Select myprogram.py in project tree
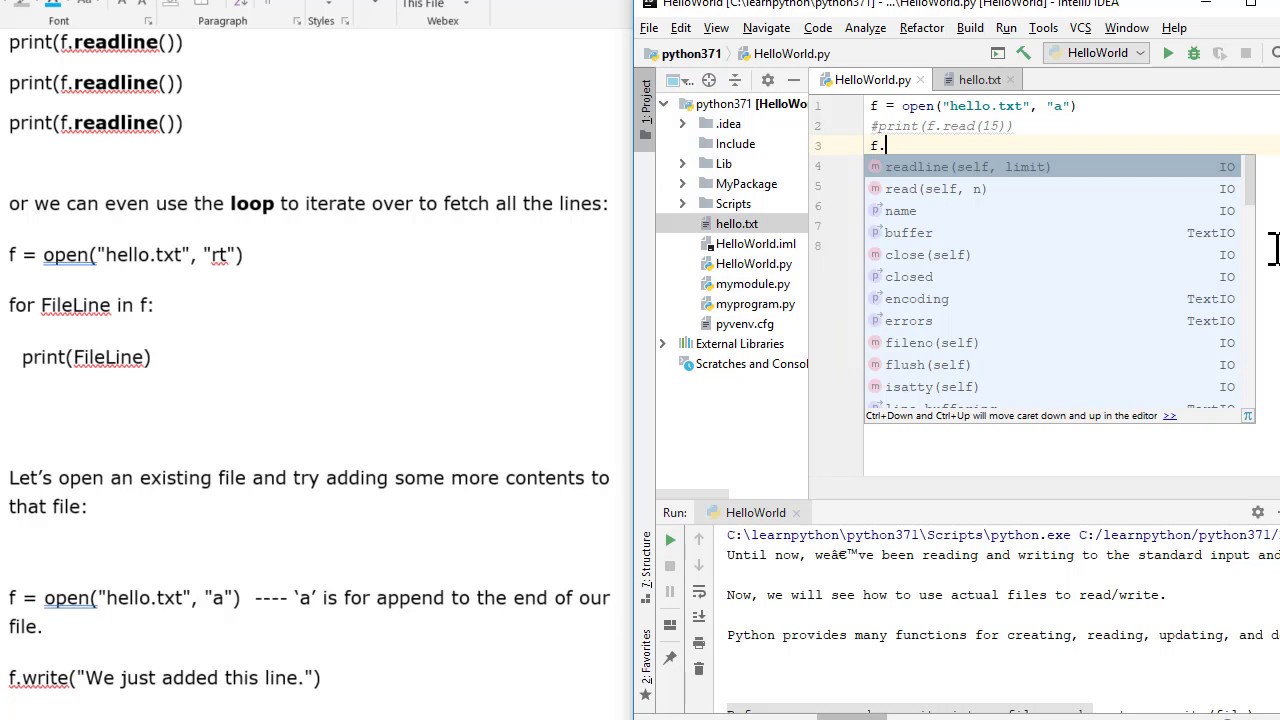This screenshot has width=1280, height=720. click(755, 304)
